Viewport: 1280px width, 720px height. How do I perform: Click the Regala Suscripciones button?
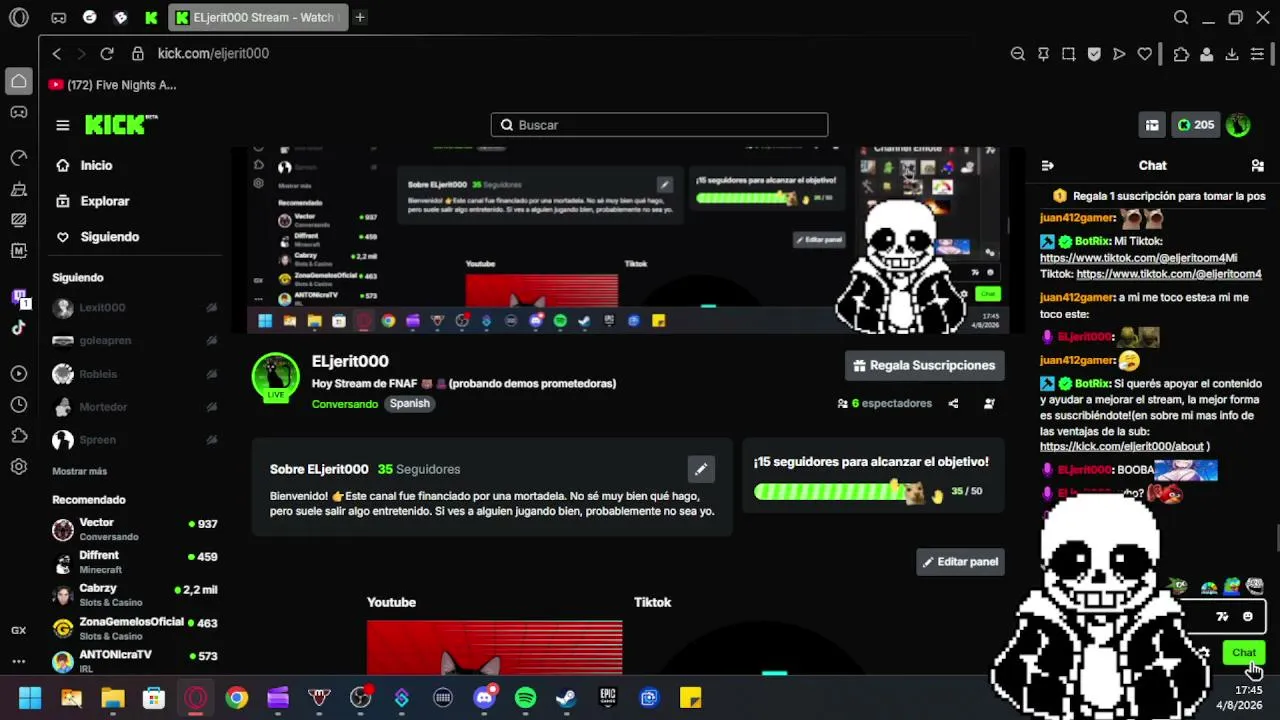tap(925, 366)
